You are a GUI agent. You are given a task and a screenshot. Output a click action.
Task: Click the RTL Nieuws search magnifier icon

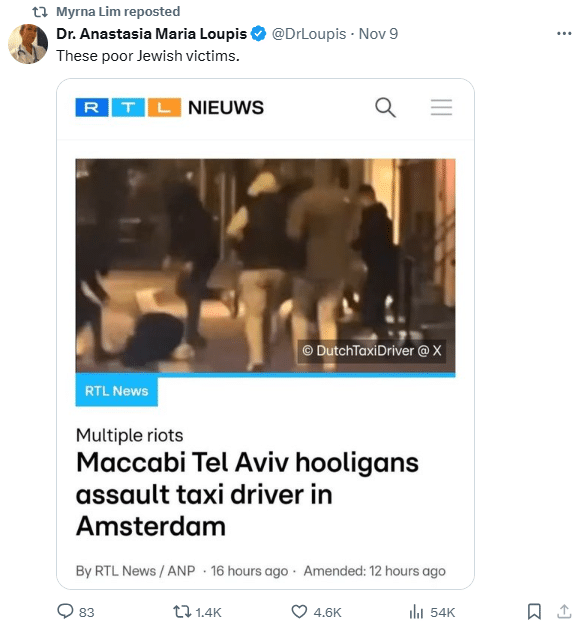coord(385,108)
